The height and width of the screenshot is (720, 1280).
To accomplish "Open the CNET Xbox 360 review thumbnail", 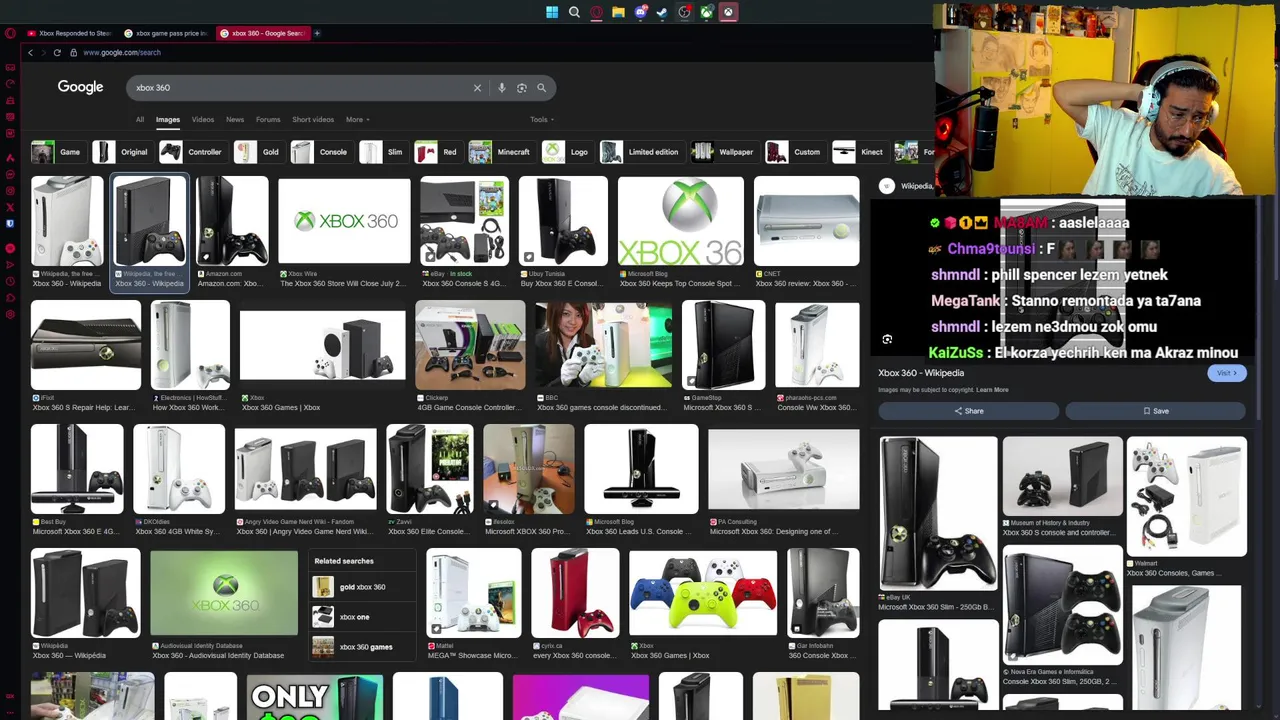I will click(x=806, y=221).
